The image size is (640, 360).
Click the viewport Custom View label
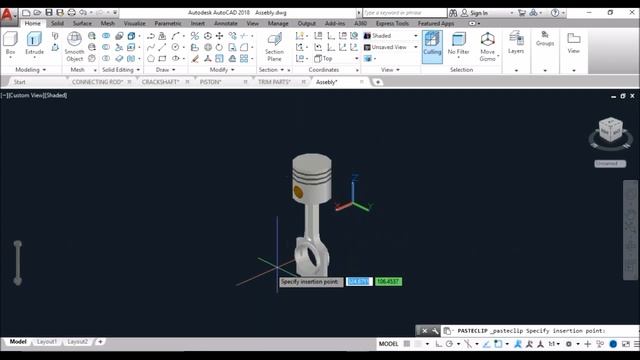pos(26,95)
